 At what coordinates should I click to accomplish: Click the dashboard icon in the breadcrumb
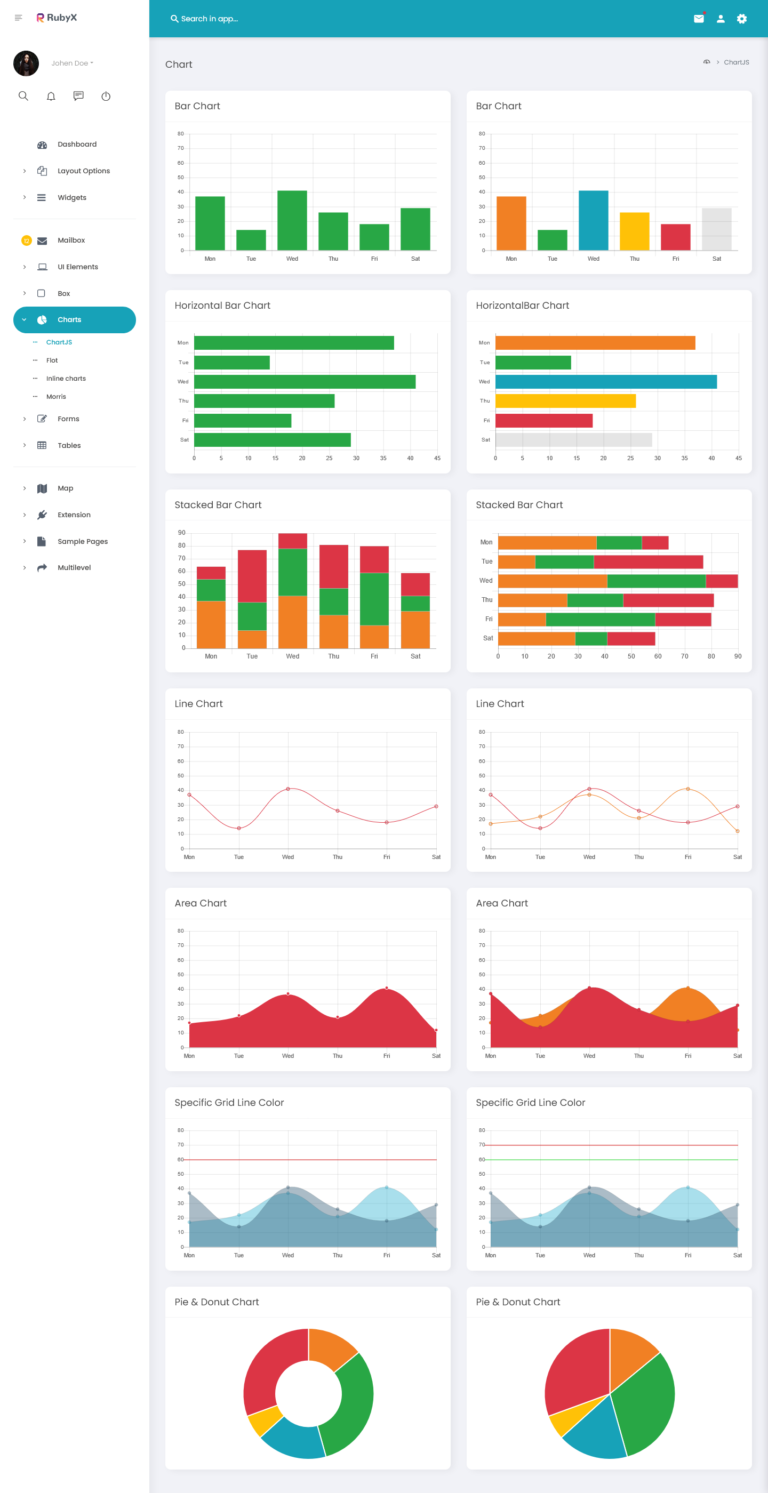[x=706, y=62]
